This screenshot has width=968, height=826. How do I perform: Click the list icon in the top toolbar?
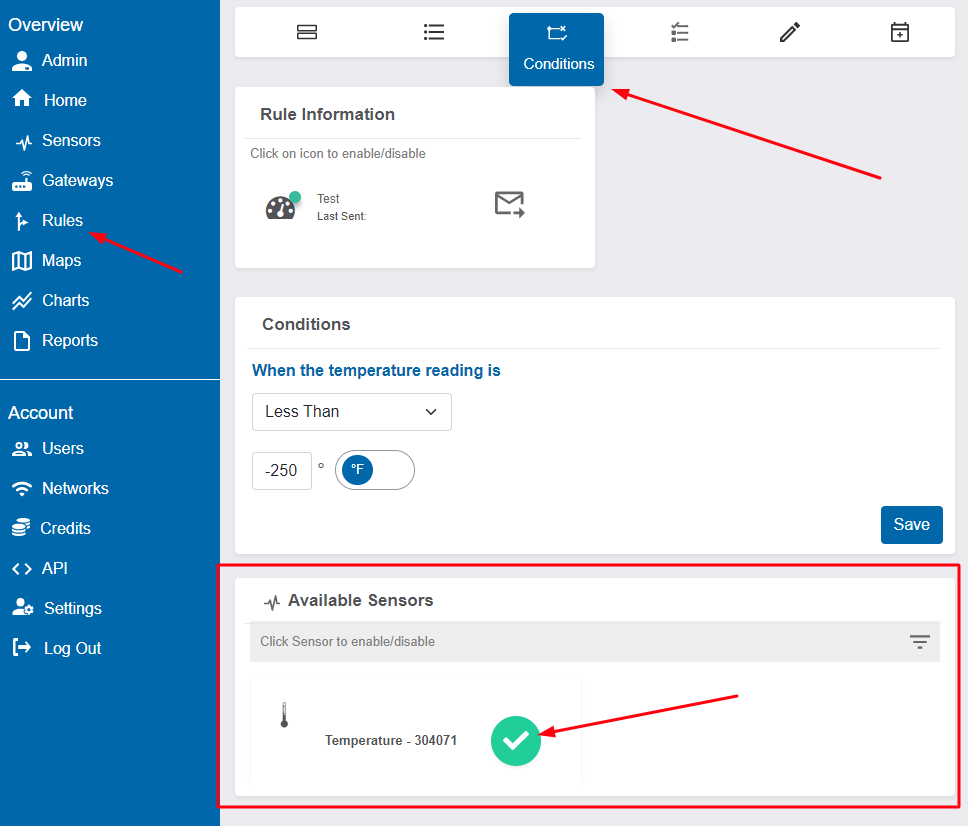(433, 31)
